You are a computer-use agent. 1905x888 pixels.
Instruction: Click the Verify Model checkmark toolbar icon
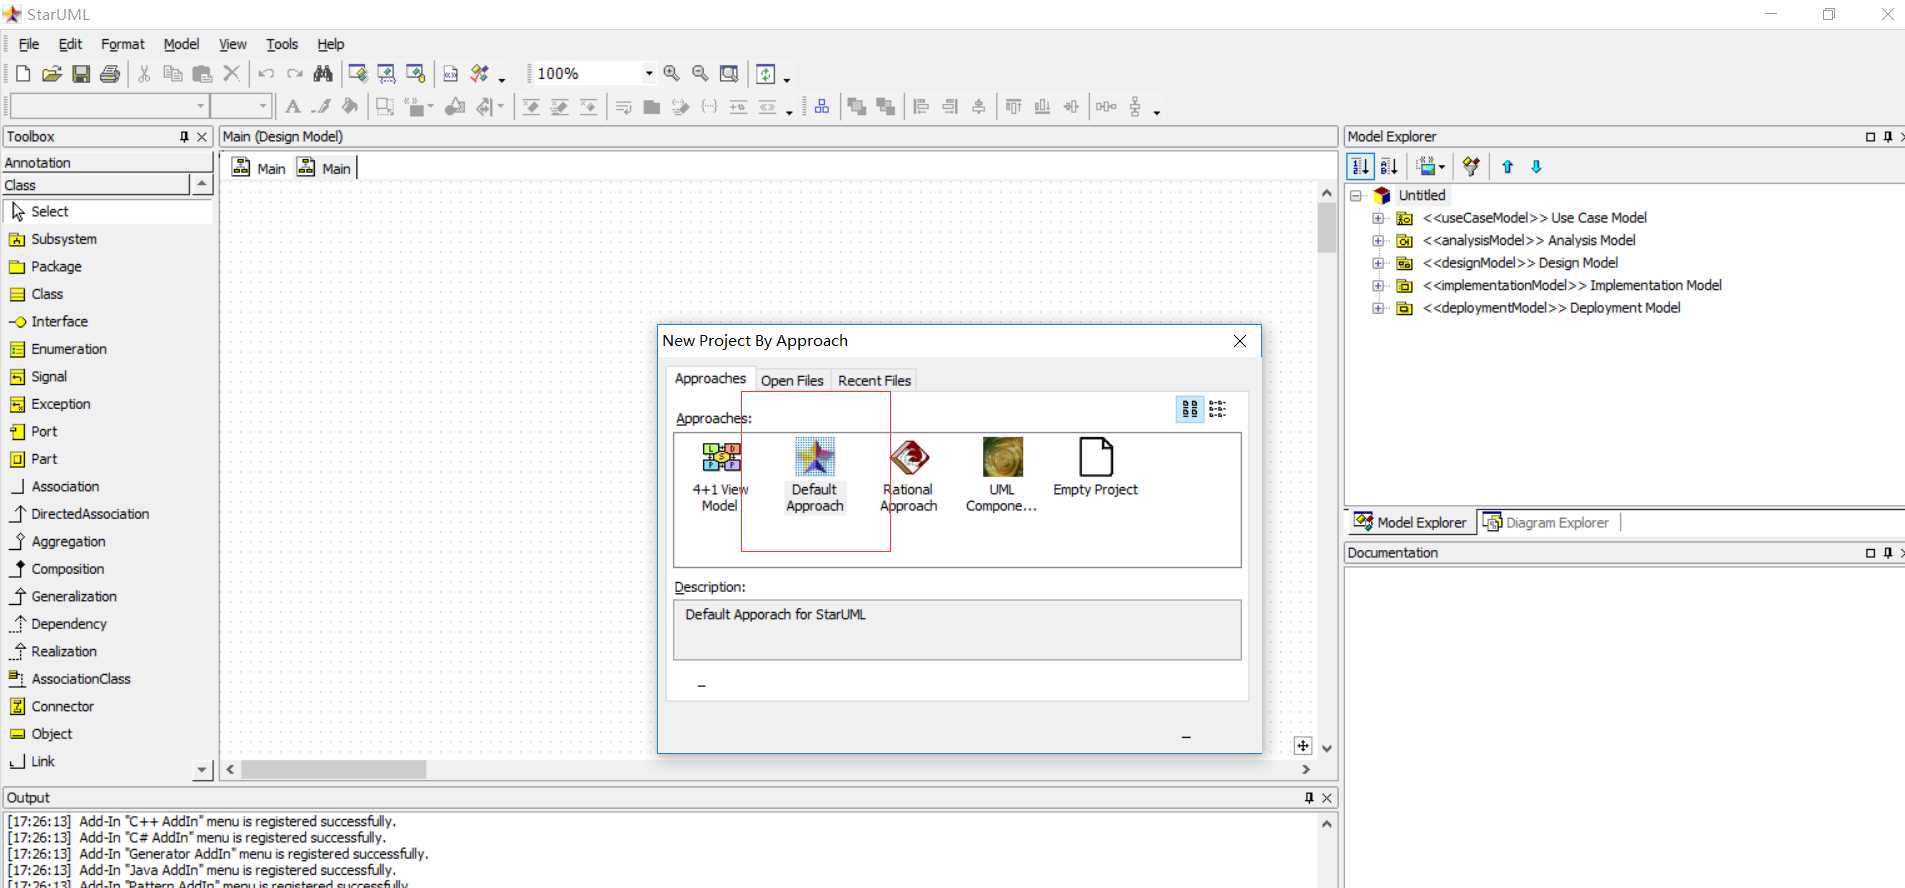tap(480, 74)
